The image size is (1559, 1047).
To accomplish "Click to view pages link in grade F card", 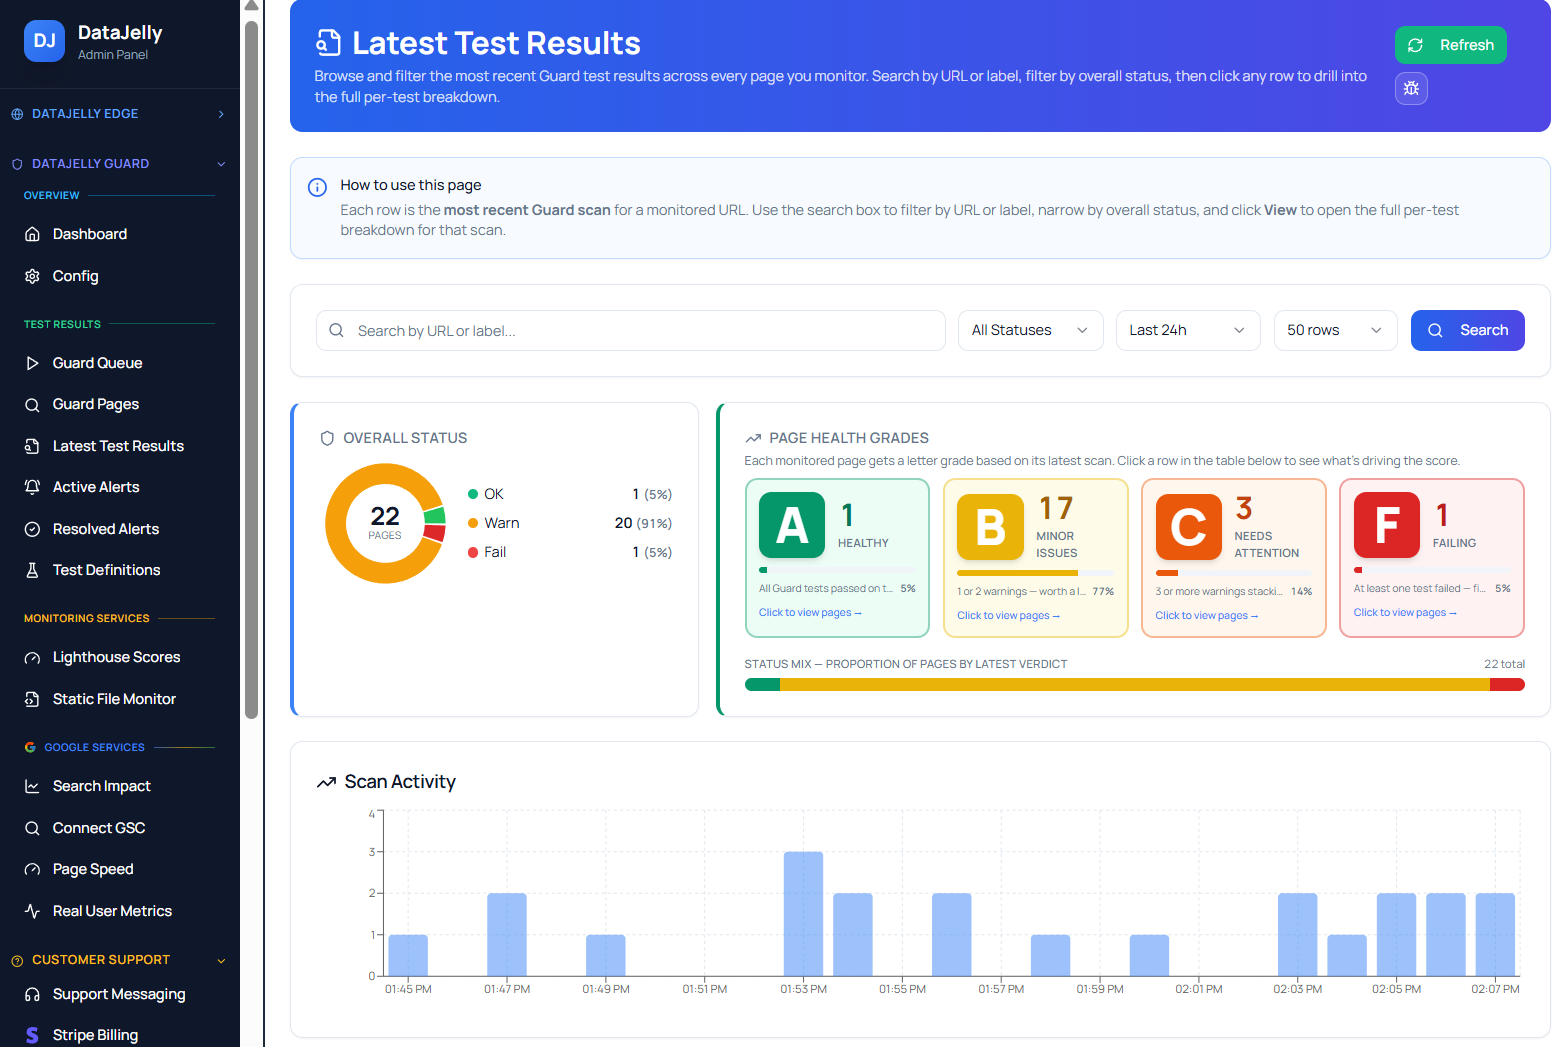I will (x=1405, y=613).
